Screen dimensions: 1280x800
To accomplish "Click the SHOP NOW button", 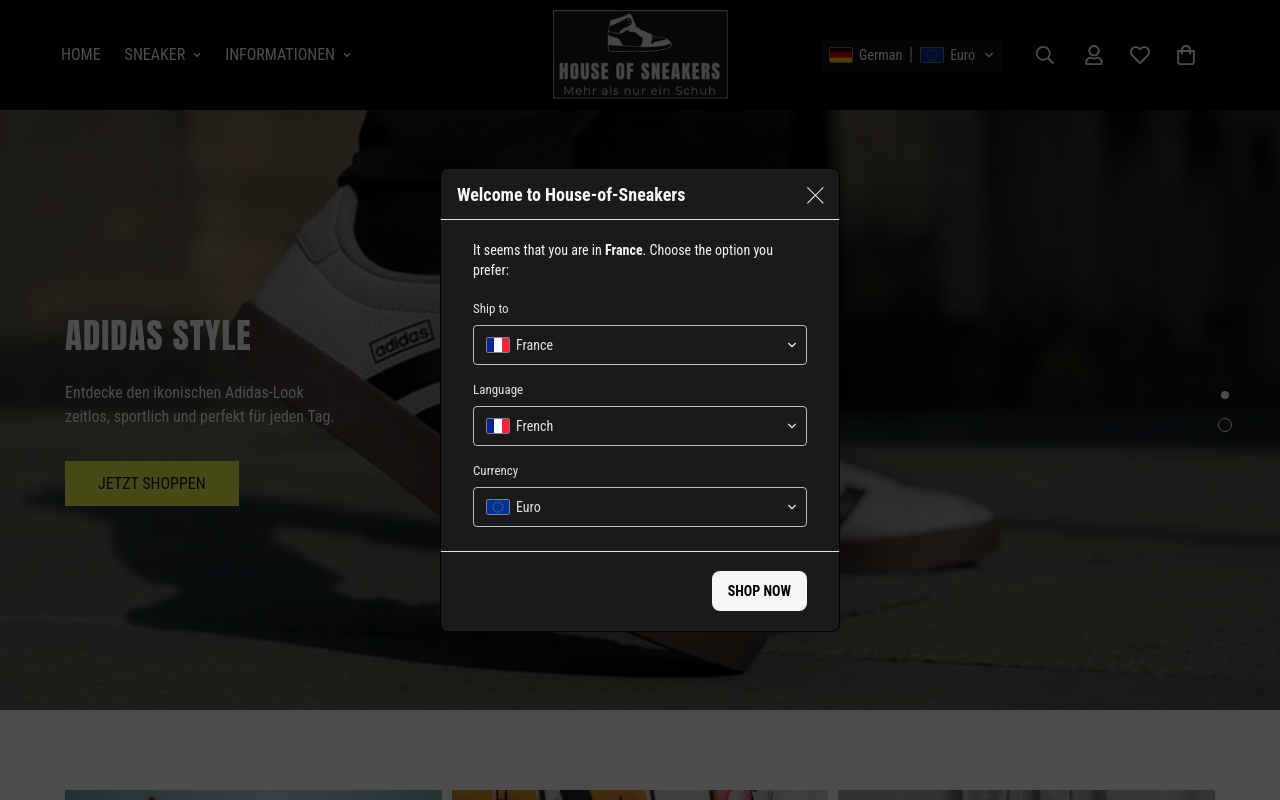I will click(x=759, y=591).
